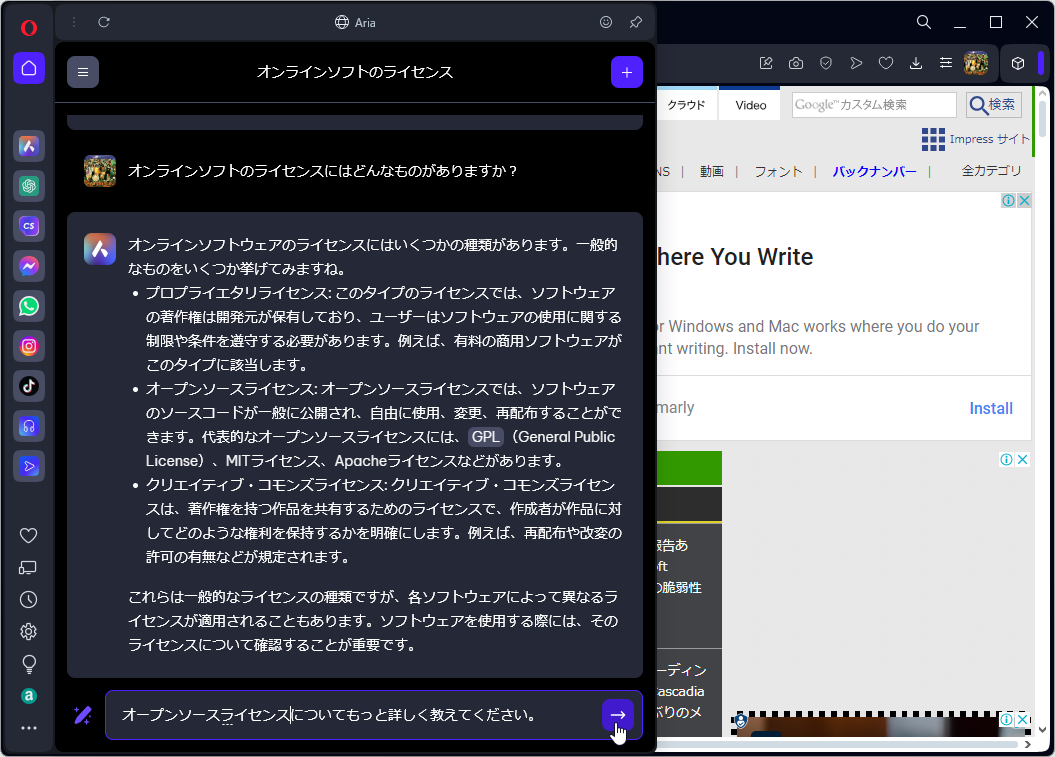Switch to the クラウド tab
This screenshot has height=757, width=1055.
tap(687, 104)
